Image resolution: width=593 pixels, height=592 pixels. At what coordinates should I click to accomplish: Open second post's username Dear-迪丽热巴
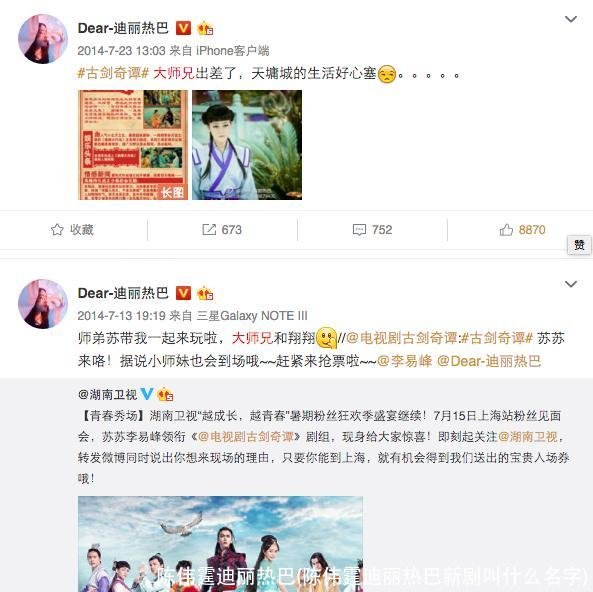pos(123,293)
